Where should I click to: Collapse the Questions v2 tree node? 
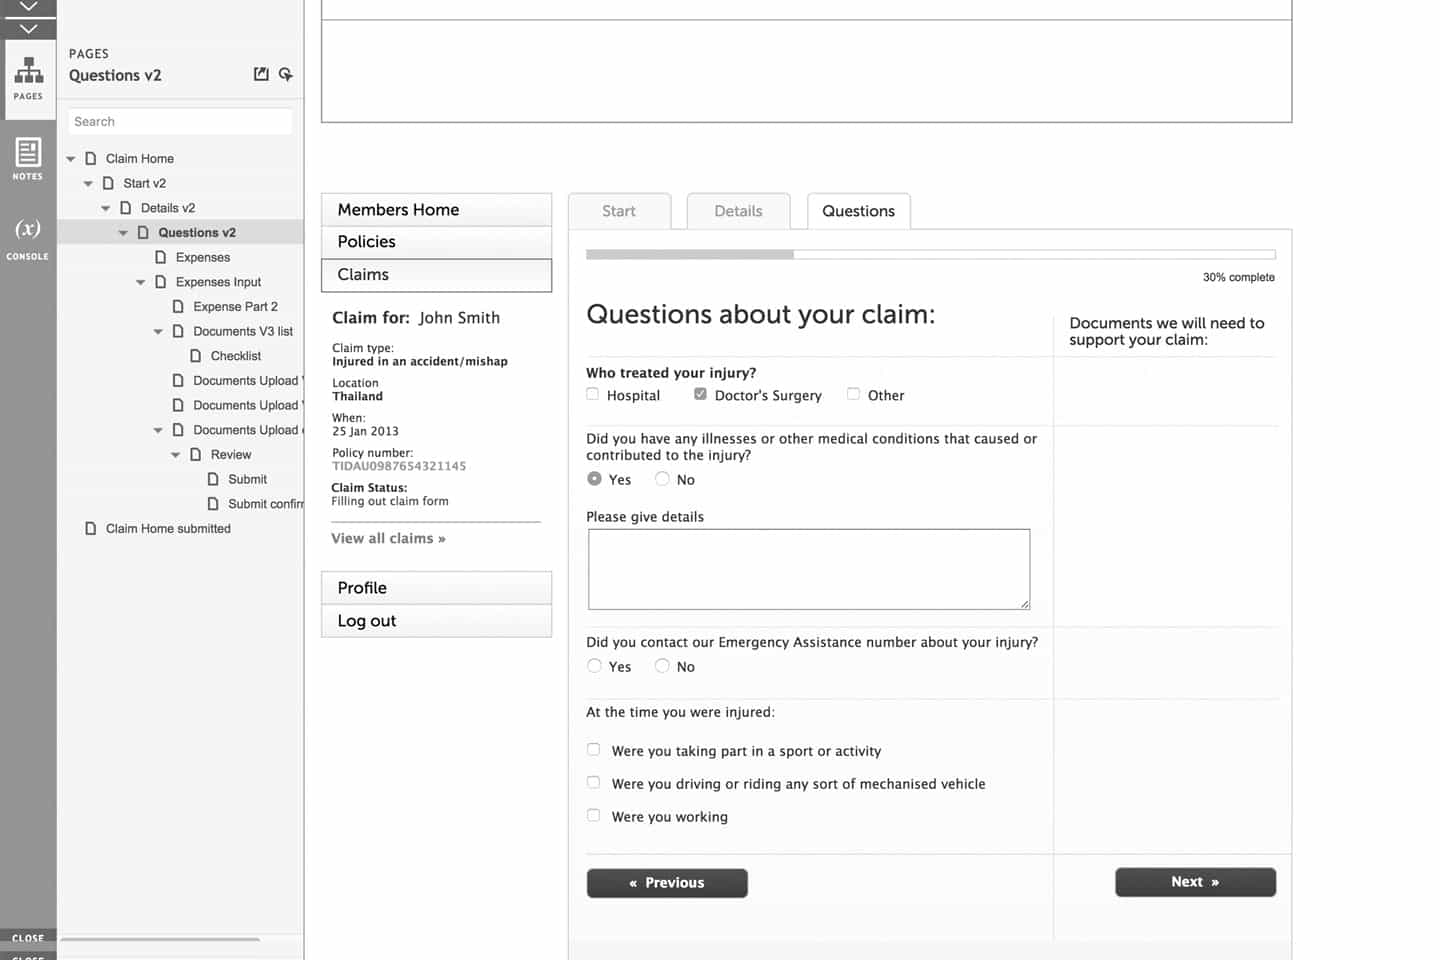click(123, 233)
